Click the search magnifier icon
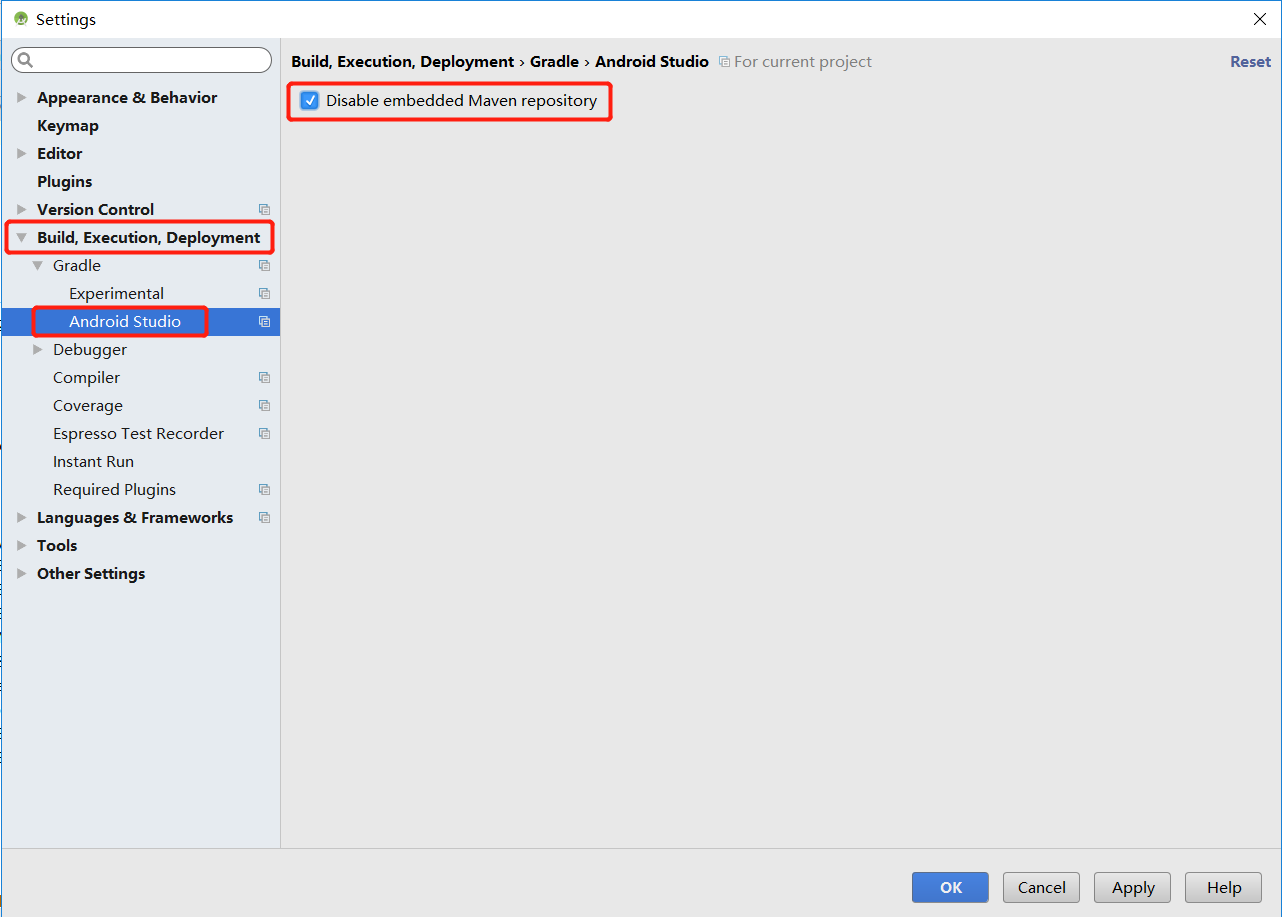Image resolution: width=1282 pixels, height=917 pixels. tap(26, 60)
